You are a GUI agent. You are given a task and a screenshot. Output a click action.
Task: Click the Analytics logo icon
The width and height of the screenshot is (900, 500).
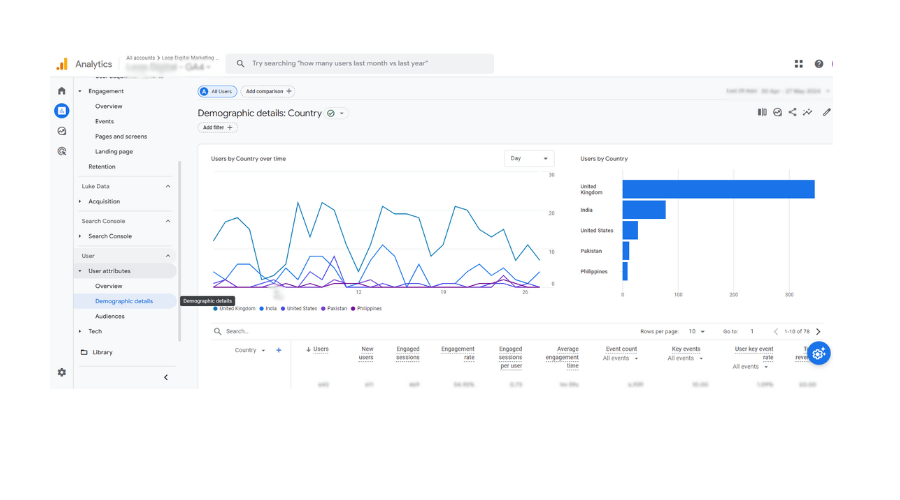tap(61, 64)
